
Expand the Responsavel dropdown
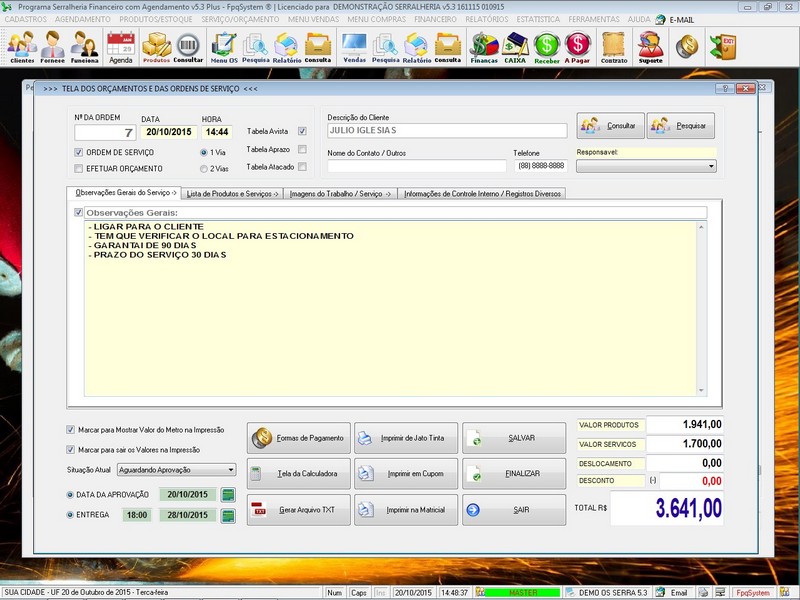coord(711,166)
